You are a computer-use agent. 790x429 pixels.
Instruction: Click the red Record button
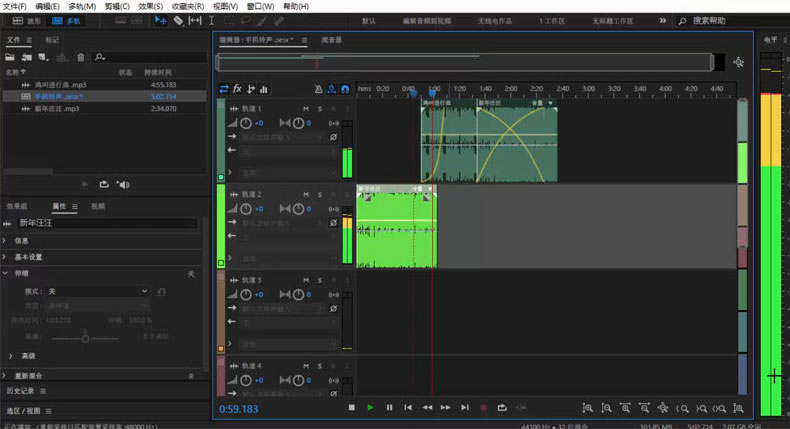coord(483,408)
